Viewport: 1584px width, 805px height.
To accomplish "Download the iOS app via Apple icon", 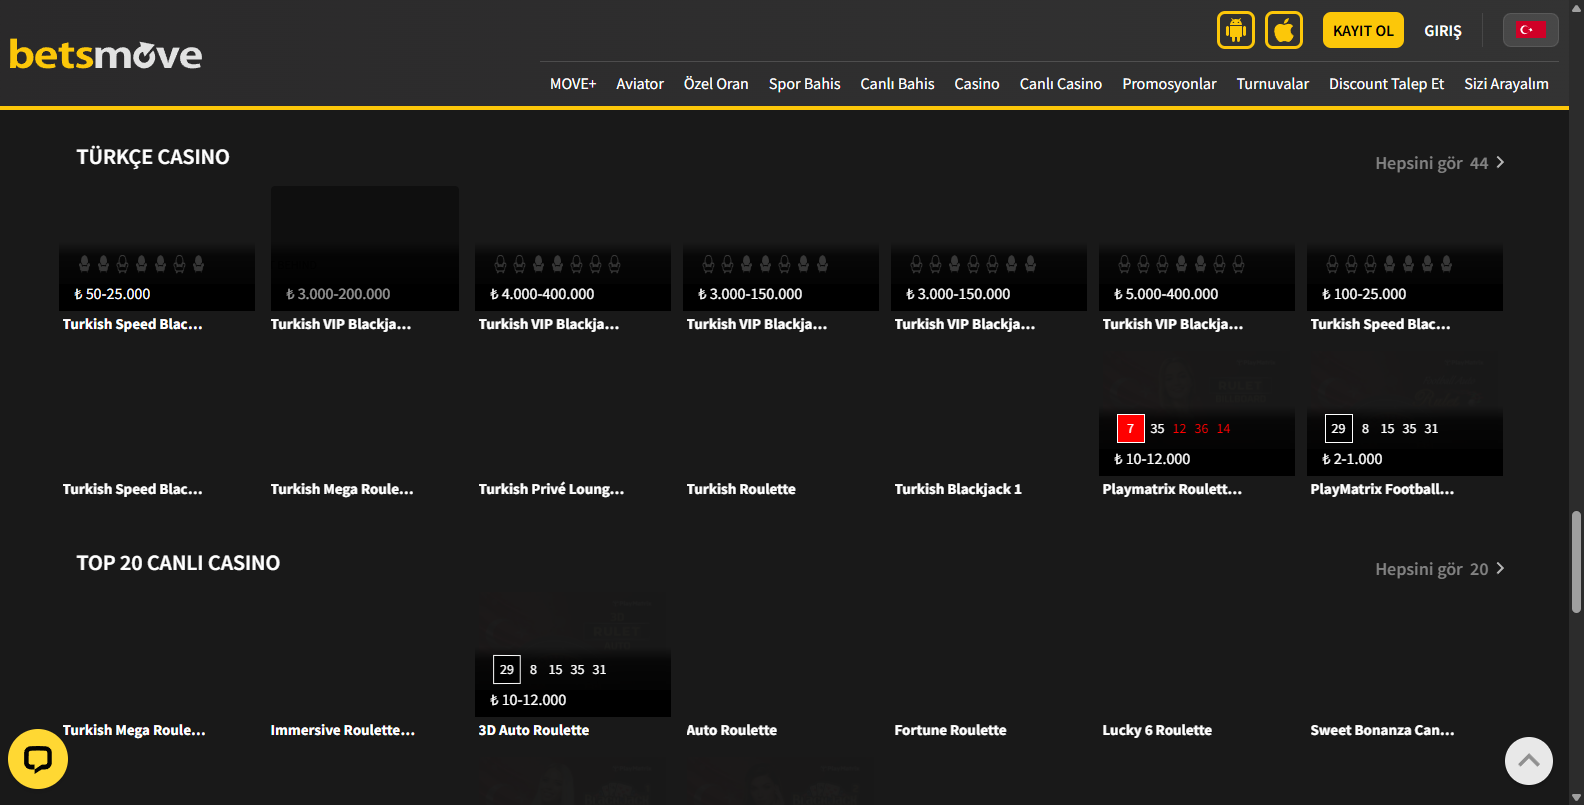I will (1284, 30).
